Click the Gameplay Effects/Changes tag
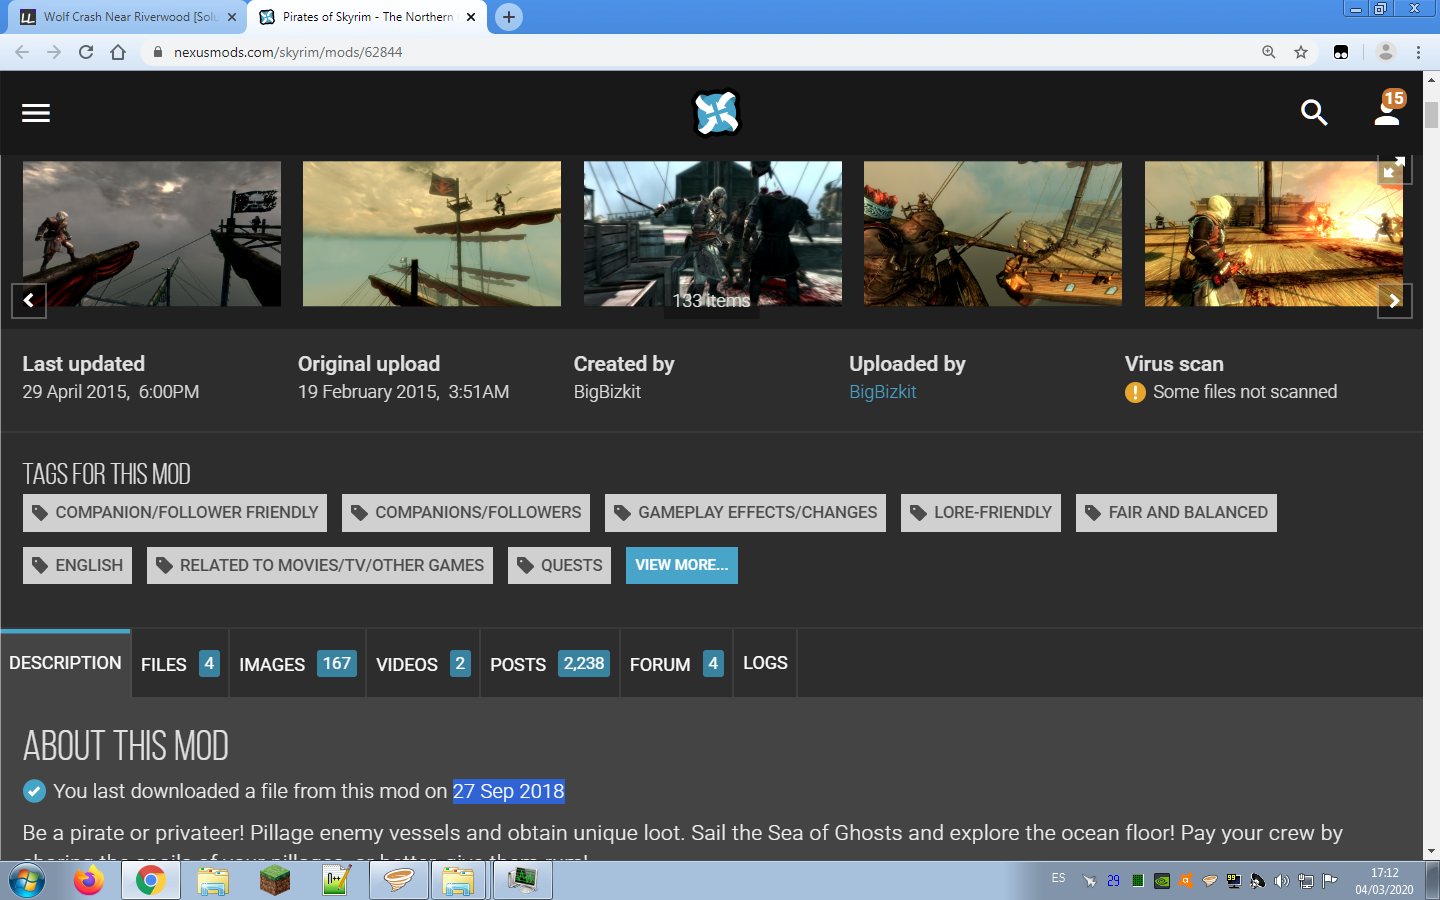Screen dimensions: 1440x900 [x=746, y=513]
